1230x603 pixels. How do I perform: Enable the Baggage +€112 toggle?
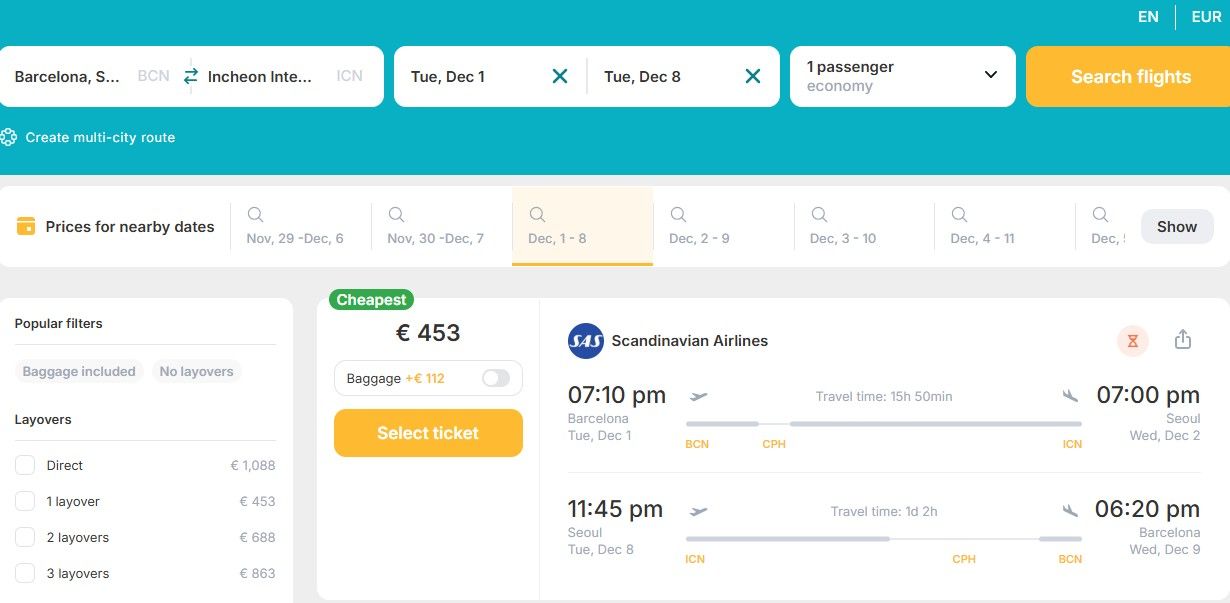pos(494,378)
